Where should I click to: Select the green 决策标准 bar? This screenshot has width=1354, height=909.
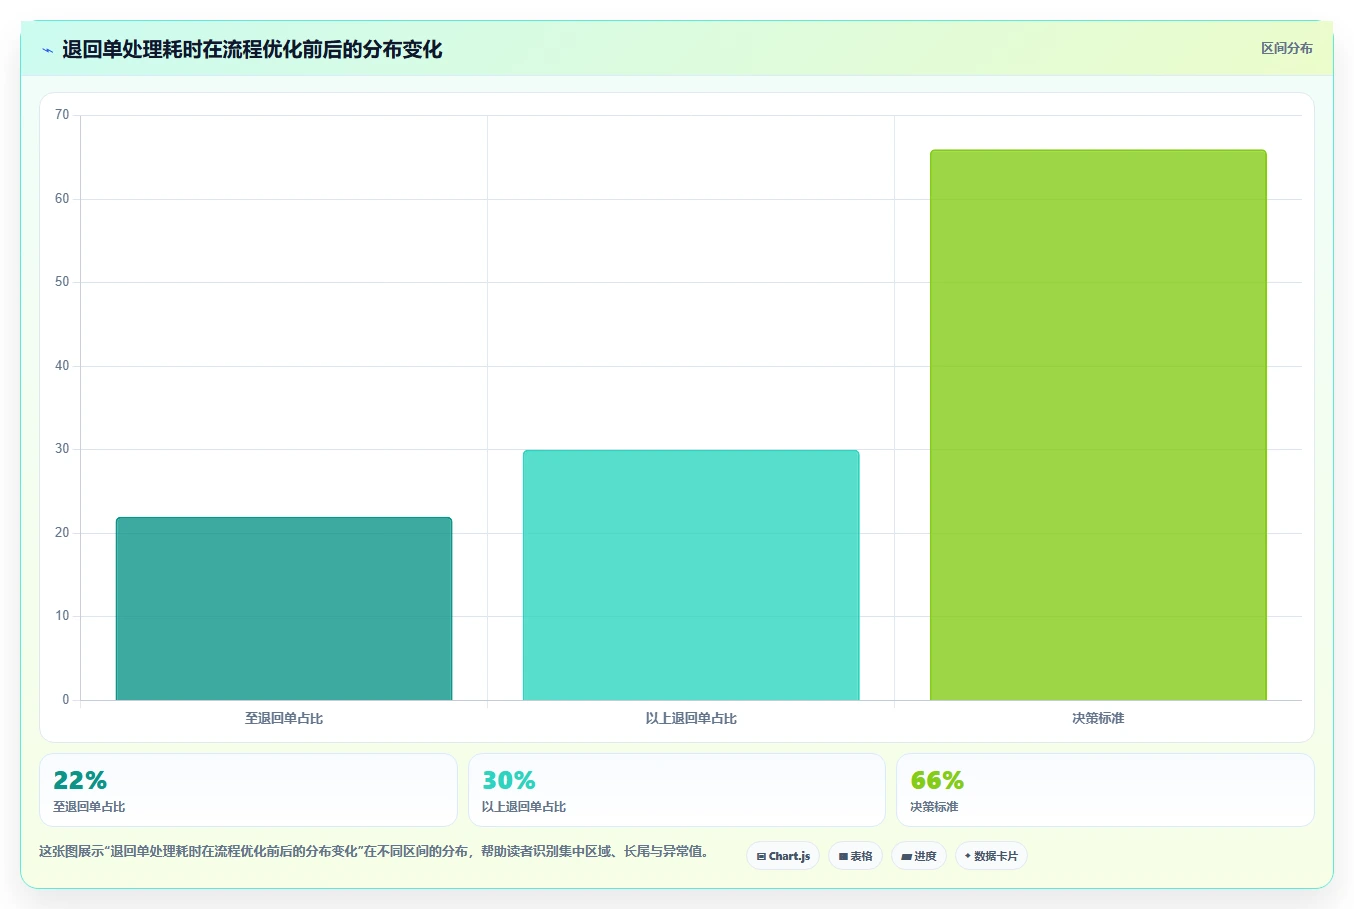click(x=1098, y=425)
